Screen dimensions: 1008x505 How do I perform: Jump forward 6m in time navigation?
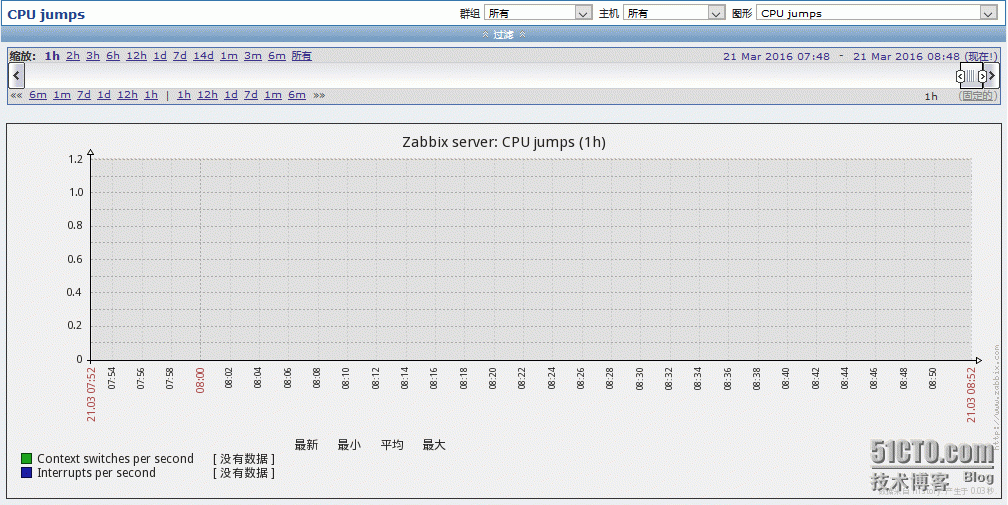(297, 95)
